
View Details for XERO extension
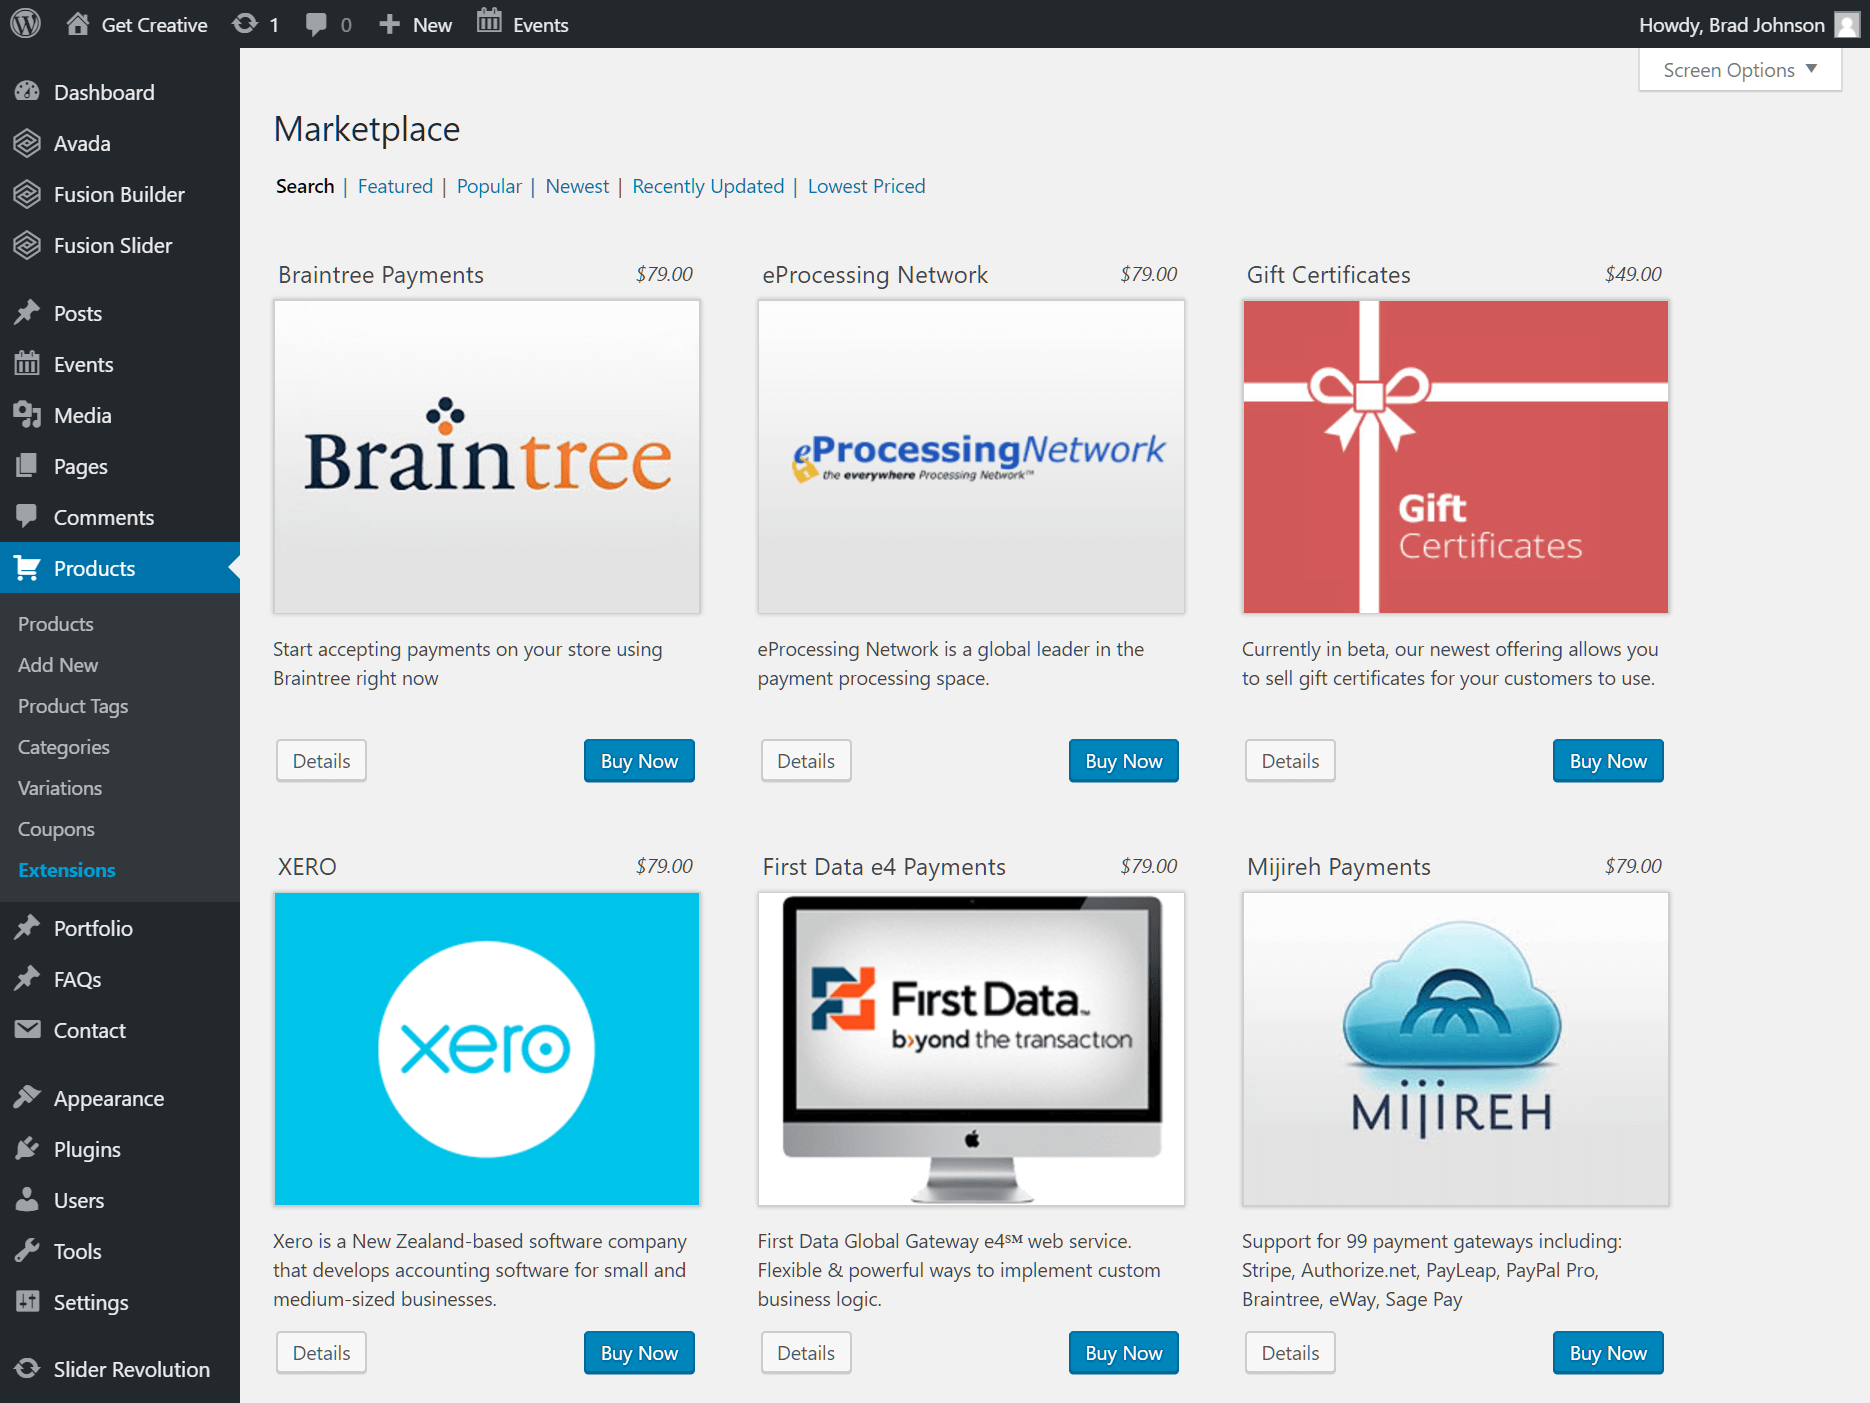pyautogui.click(x=321, y=1353)
